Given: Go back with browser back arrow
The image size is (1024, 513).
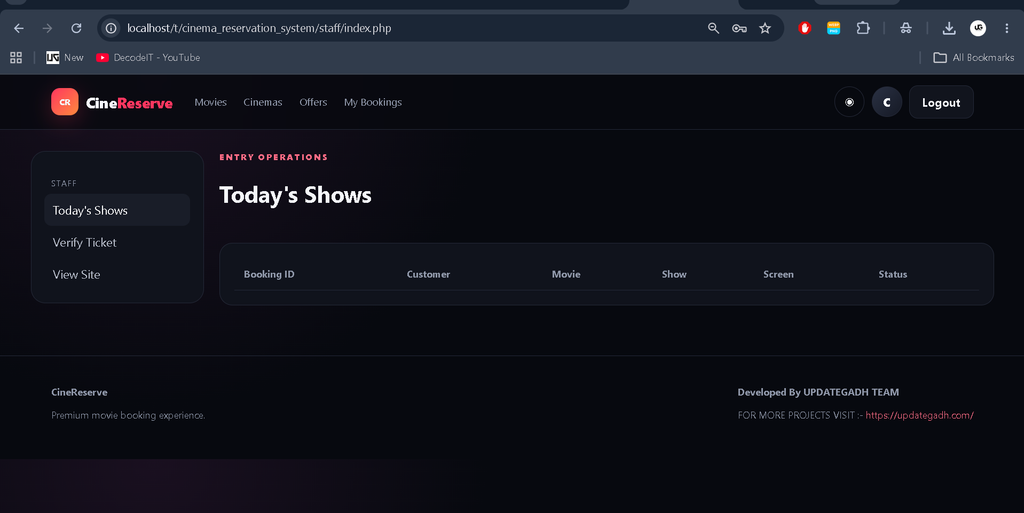Looking at the screenshot, I should coord(18,28).
